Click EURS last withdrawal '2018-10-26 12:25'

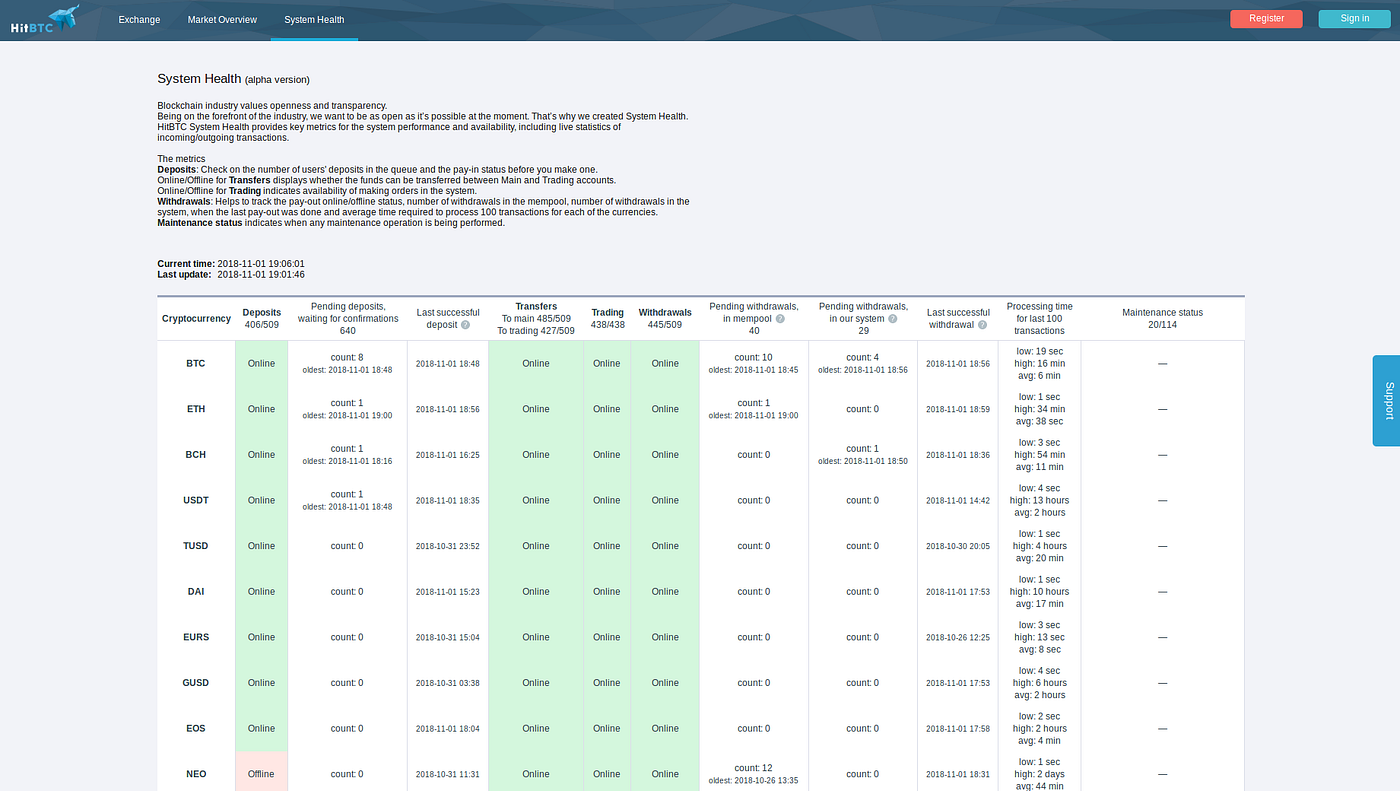pyautogui.click(x=958, y=637)
